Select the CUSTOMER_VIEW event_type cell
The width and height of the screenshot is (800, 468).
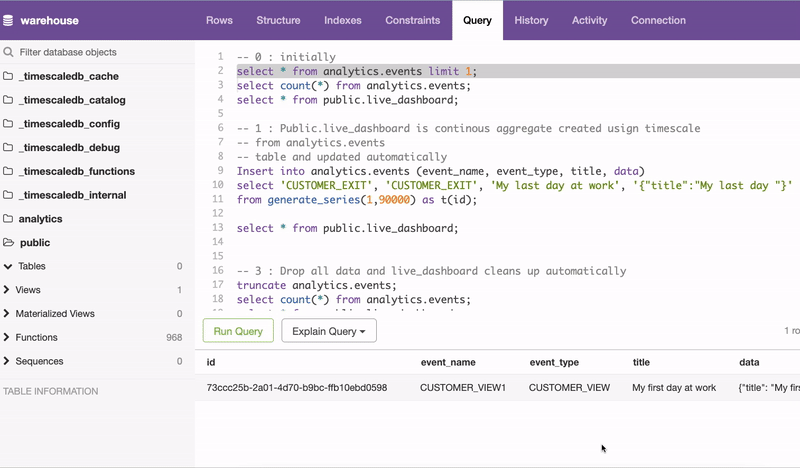[569, 387]
